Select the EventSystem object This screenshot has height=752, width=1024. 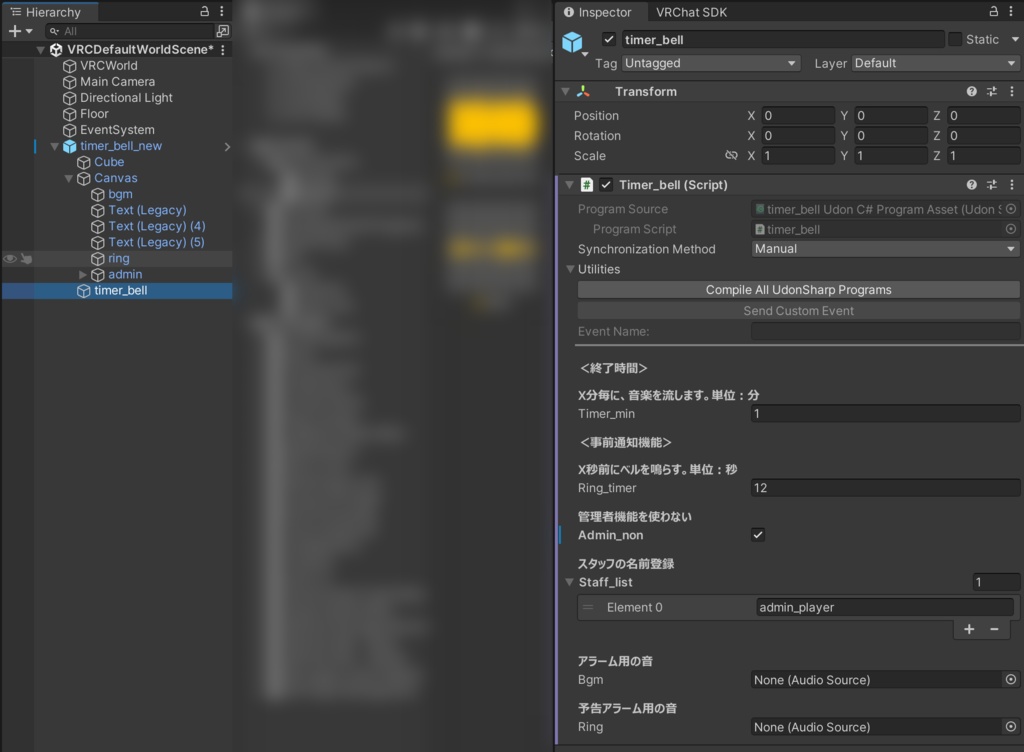(117, 130)
